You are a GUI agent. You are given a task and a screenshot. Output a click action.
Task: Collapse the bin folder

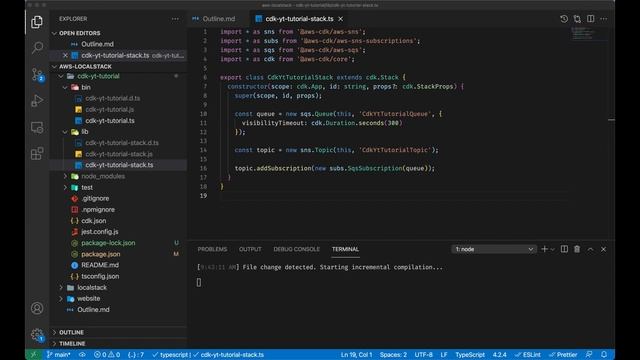86,87
